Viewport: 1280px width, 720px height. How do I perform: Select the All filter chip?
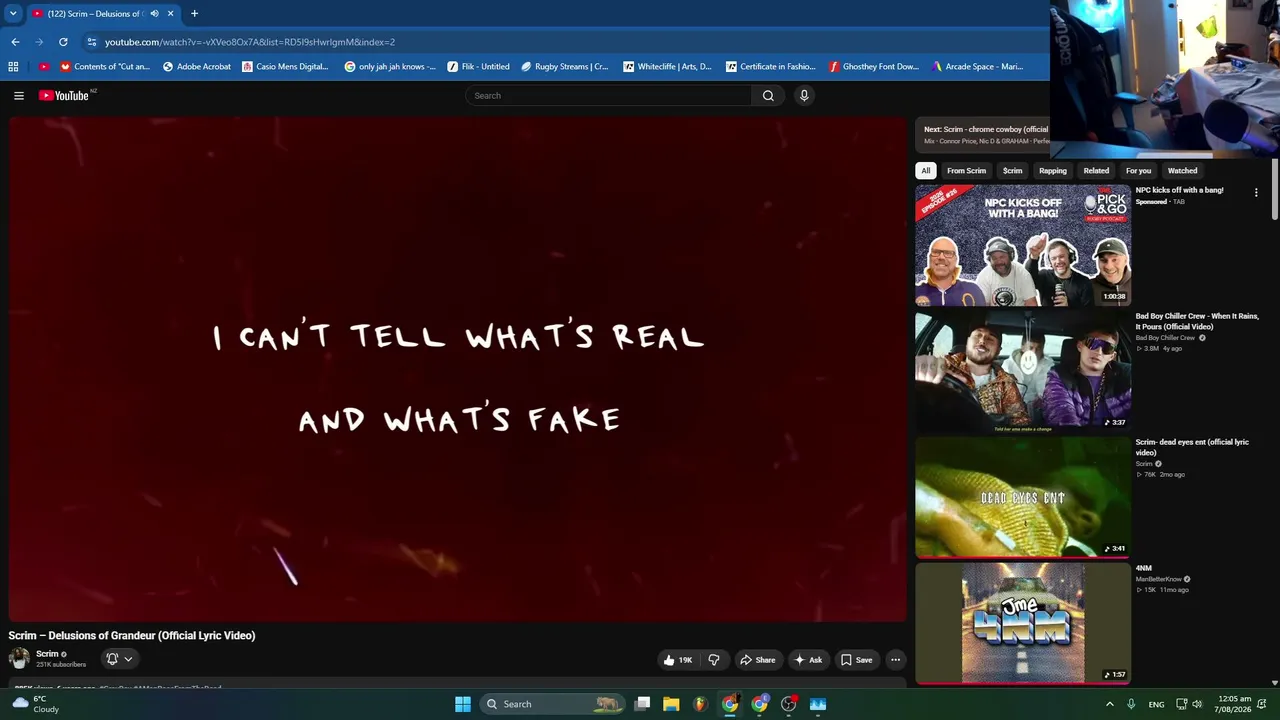[x=926, y=171]
